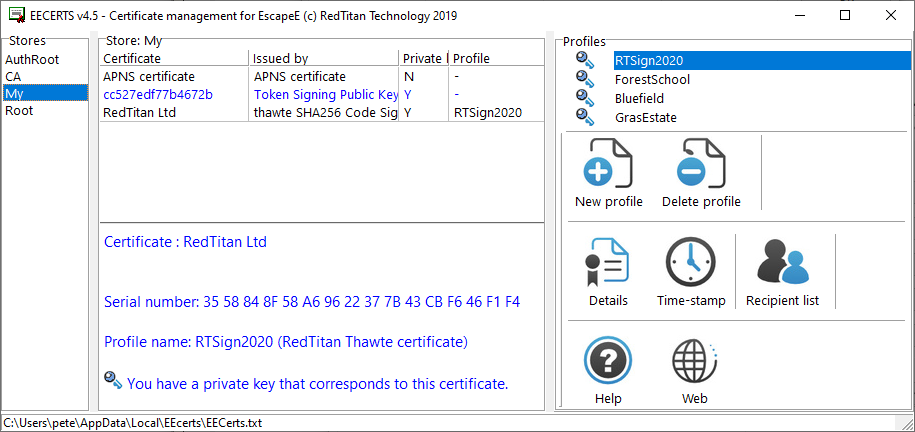915x432 pixels.
Task: Select the RedTitan Ltd certificate row
Action: 322,113
